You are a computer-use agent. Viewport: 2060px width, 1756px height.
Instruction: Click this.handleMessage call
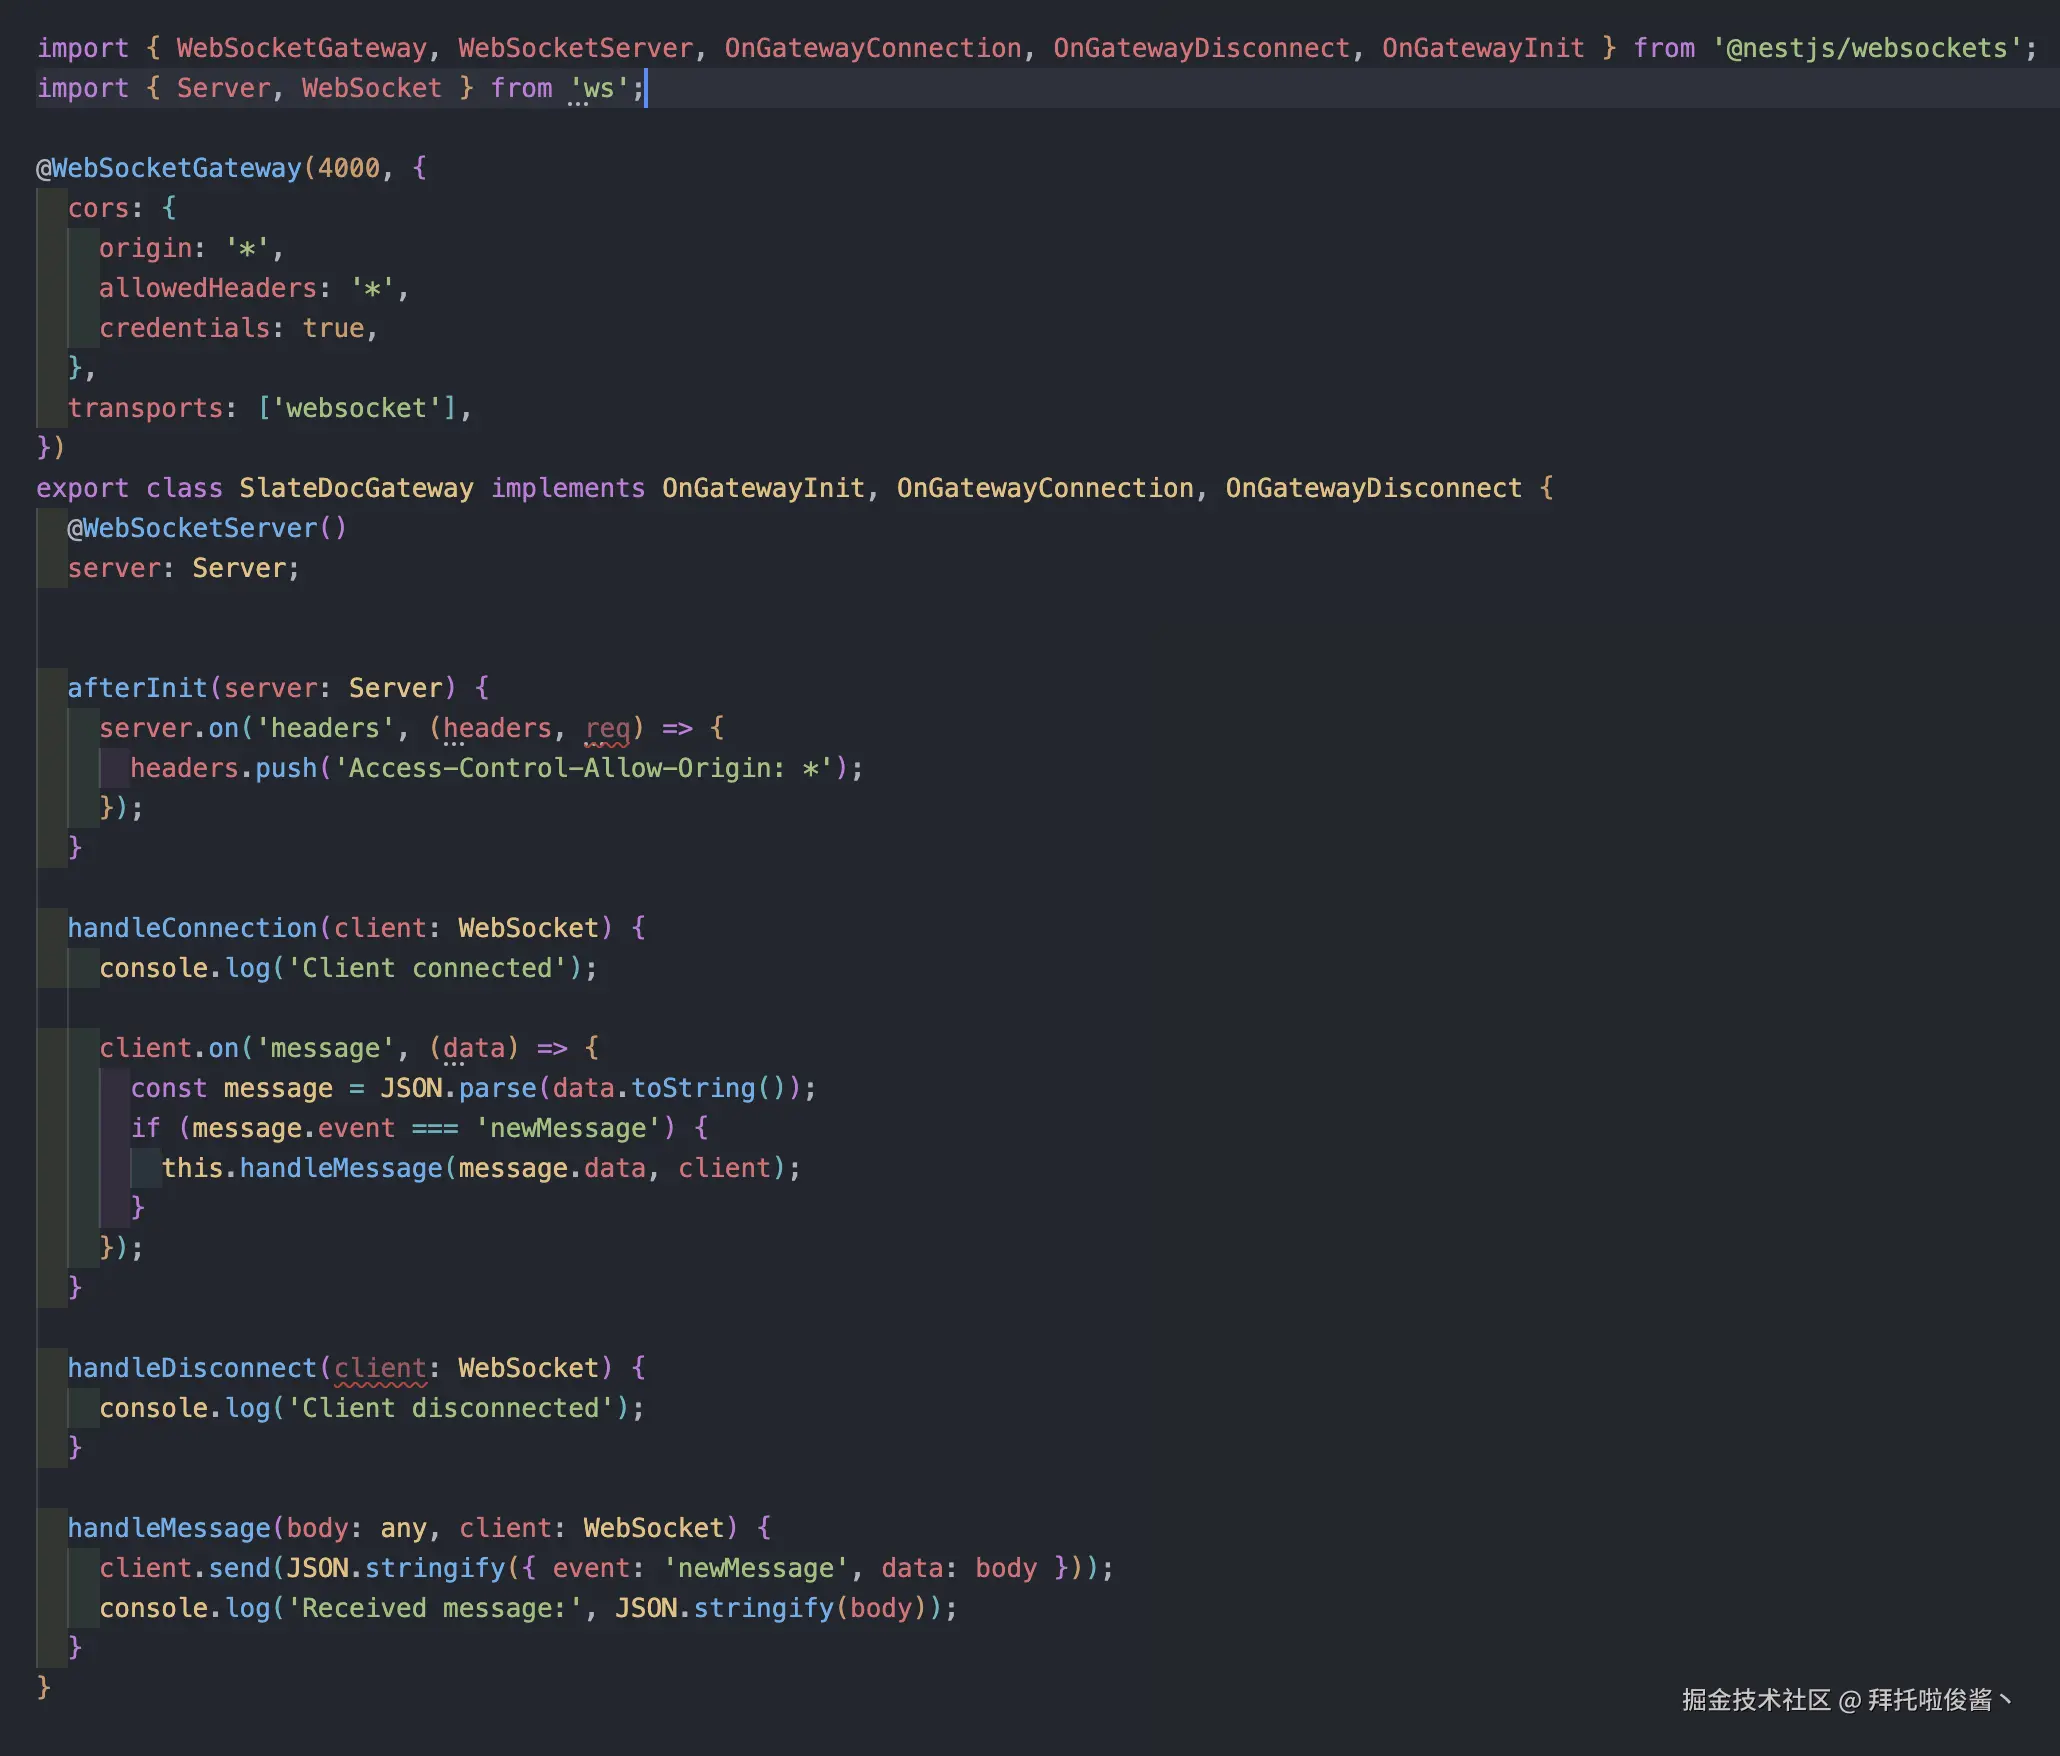pyautogui.click(x=301, y=1168)
